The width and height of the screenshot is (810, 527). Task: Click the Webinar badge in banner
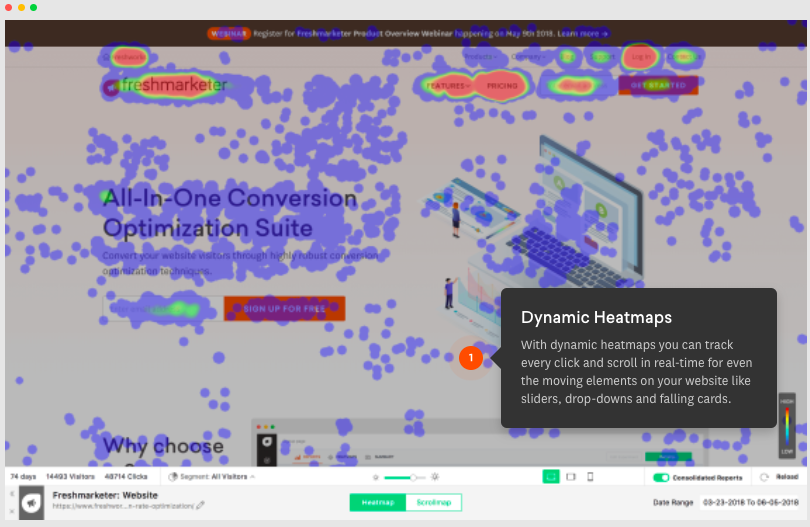229,34
